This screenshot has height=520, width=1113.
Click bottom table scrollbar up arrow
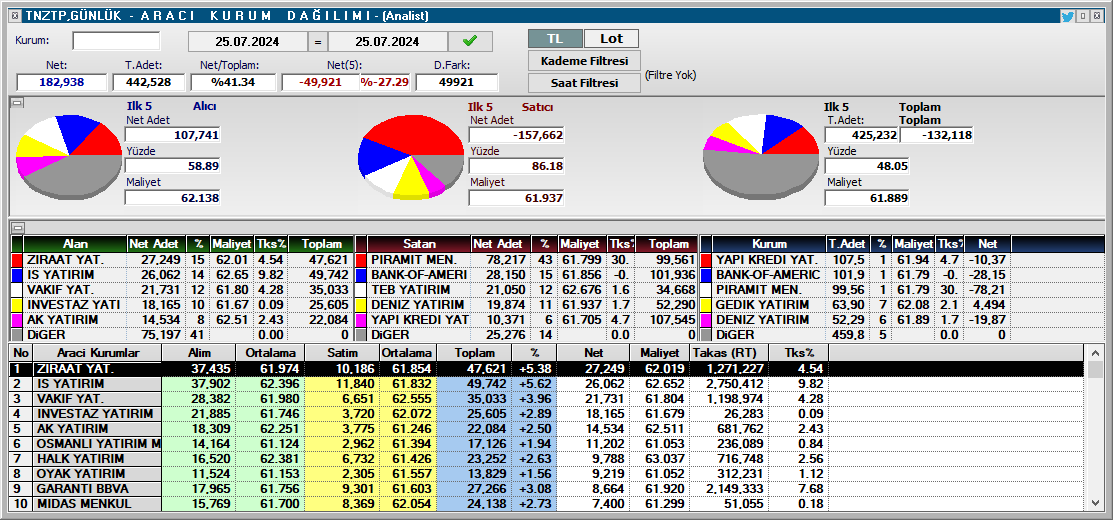click(1095, 353)
